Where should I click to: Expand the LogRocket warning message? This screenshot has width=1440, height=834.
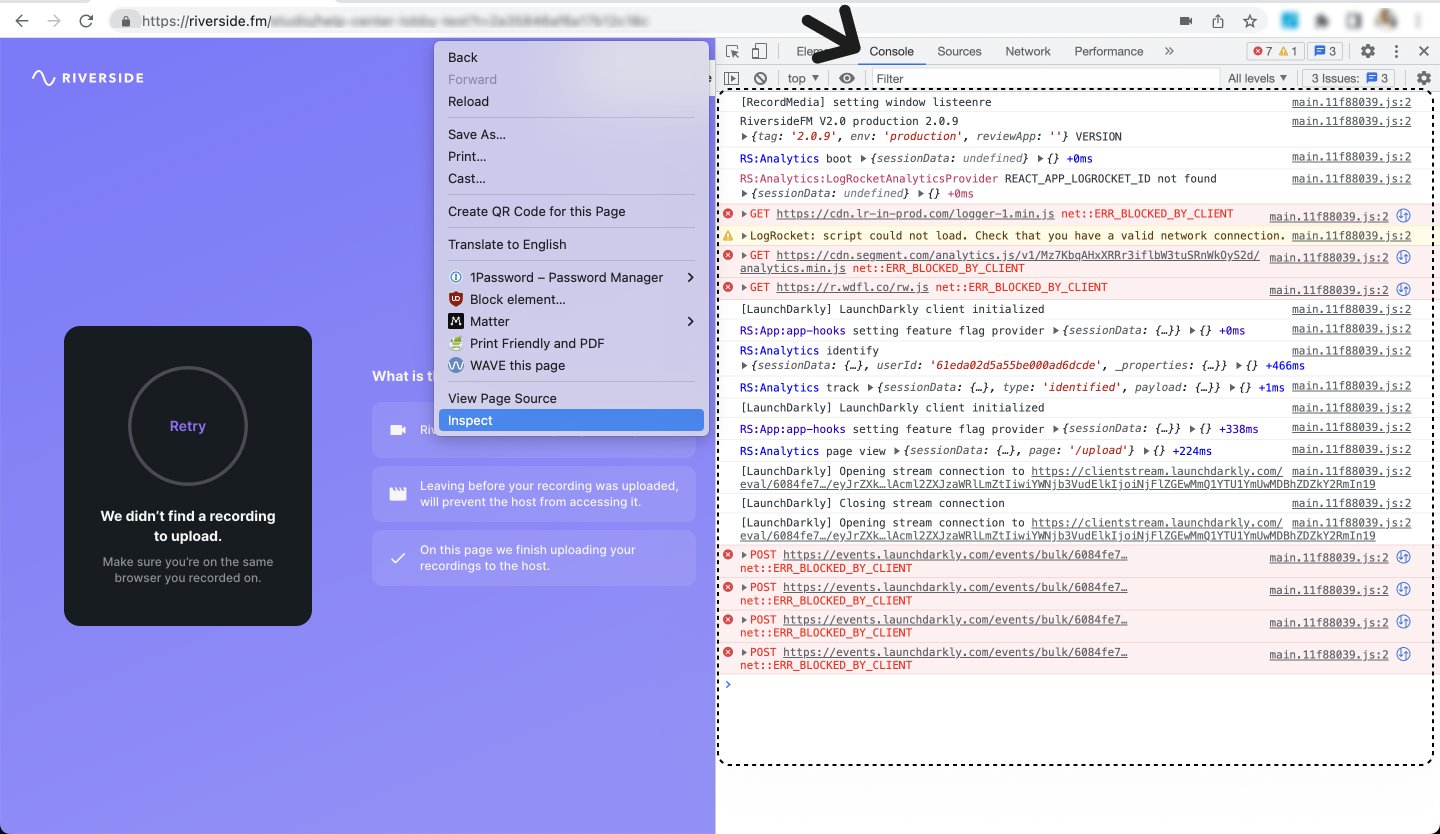coord(744,236)
